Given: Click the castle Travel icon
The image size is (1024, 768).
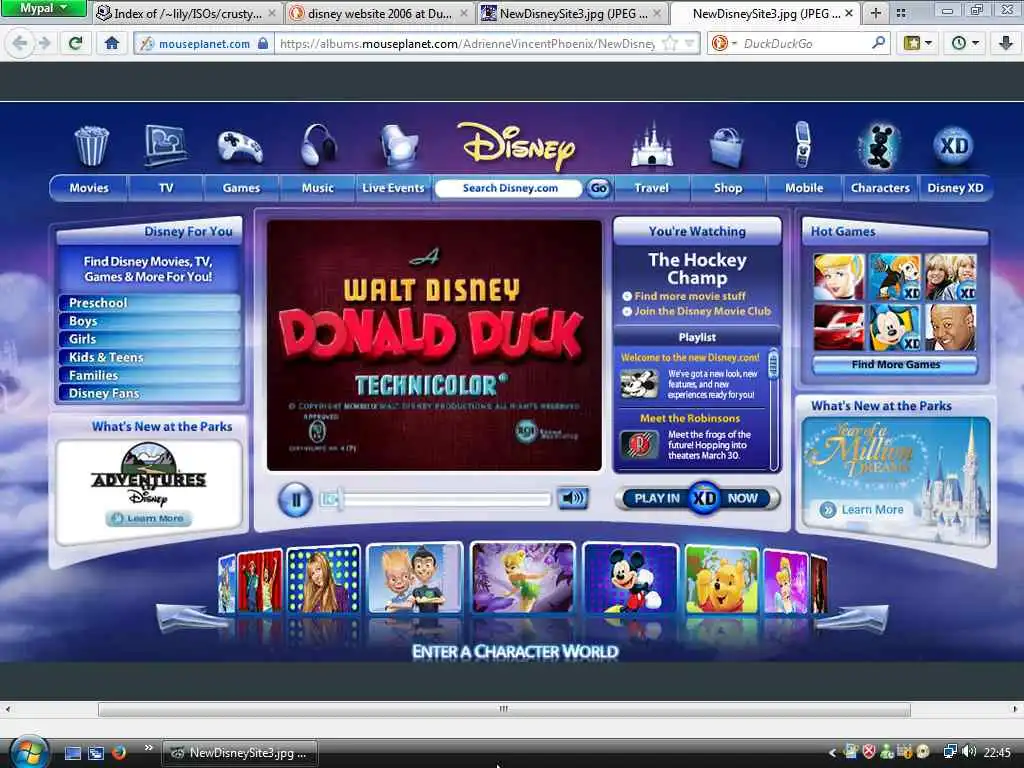Looking at the screenshot, I should click(651, 144).
